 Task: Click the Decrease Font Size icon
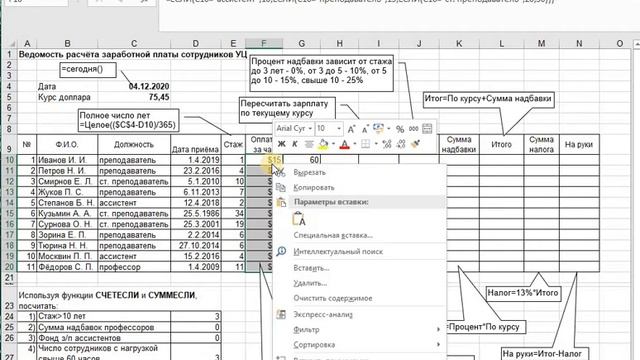pyautogui.click(x=365, y=129)
